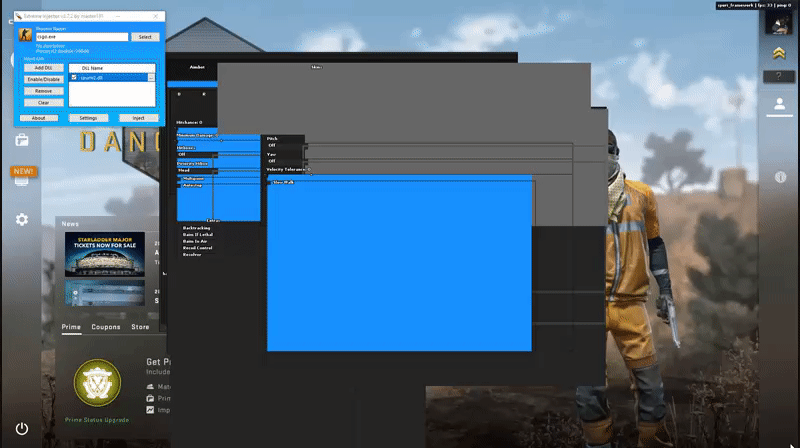Open the Priority Hitbox dropdown set to Head

click(197, 170)
